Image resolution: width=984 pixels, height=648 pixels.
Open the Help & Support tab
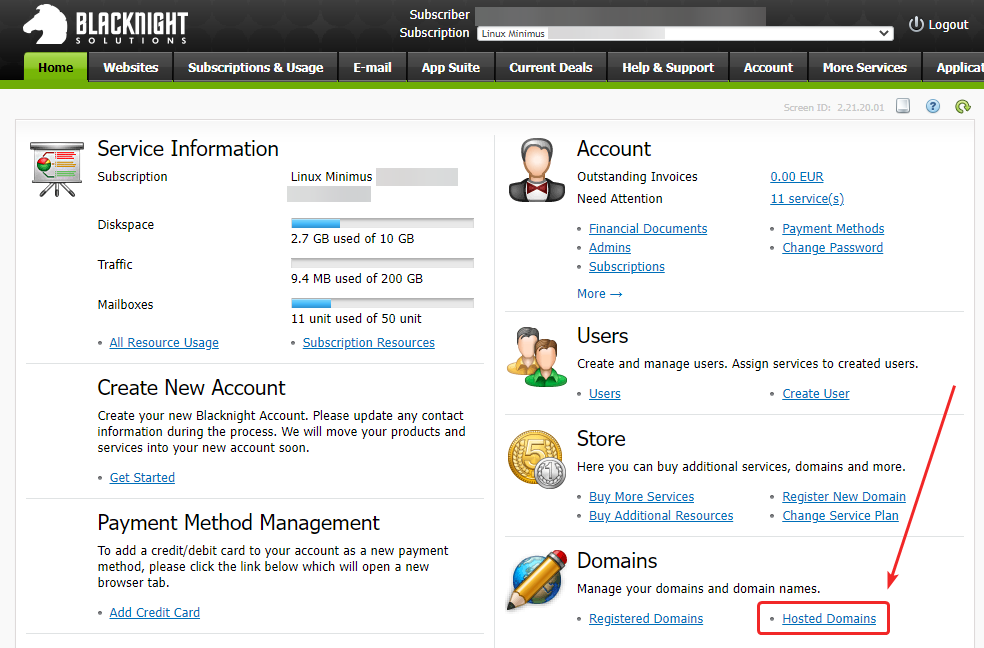pos(668,67)
